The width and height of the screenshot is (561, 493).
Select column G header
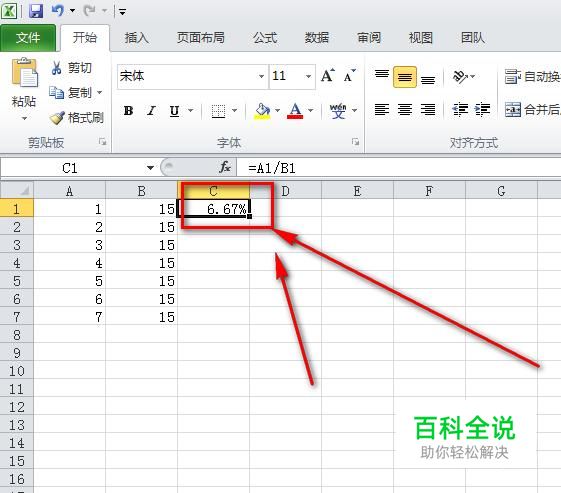coord(501,191)
